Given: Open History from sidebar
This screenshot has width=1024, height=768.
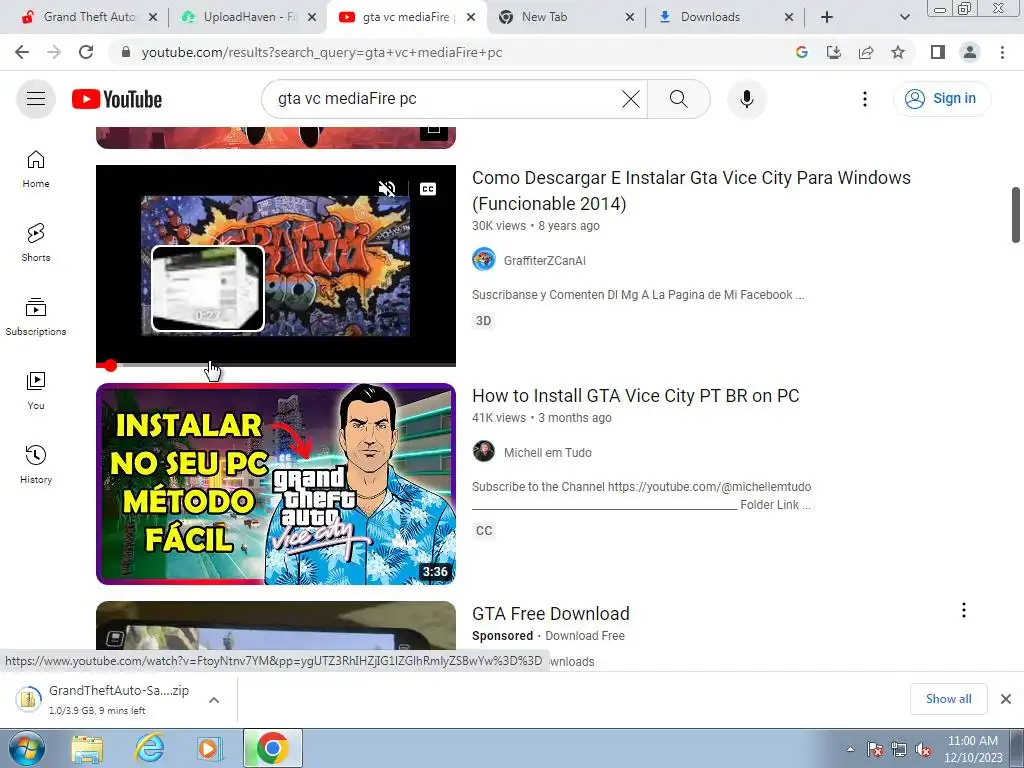Looking at the screenshot, I should 36,464.
